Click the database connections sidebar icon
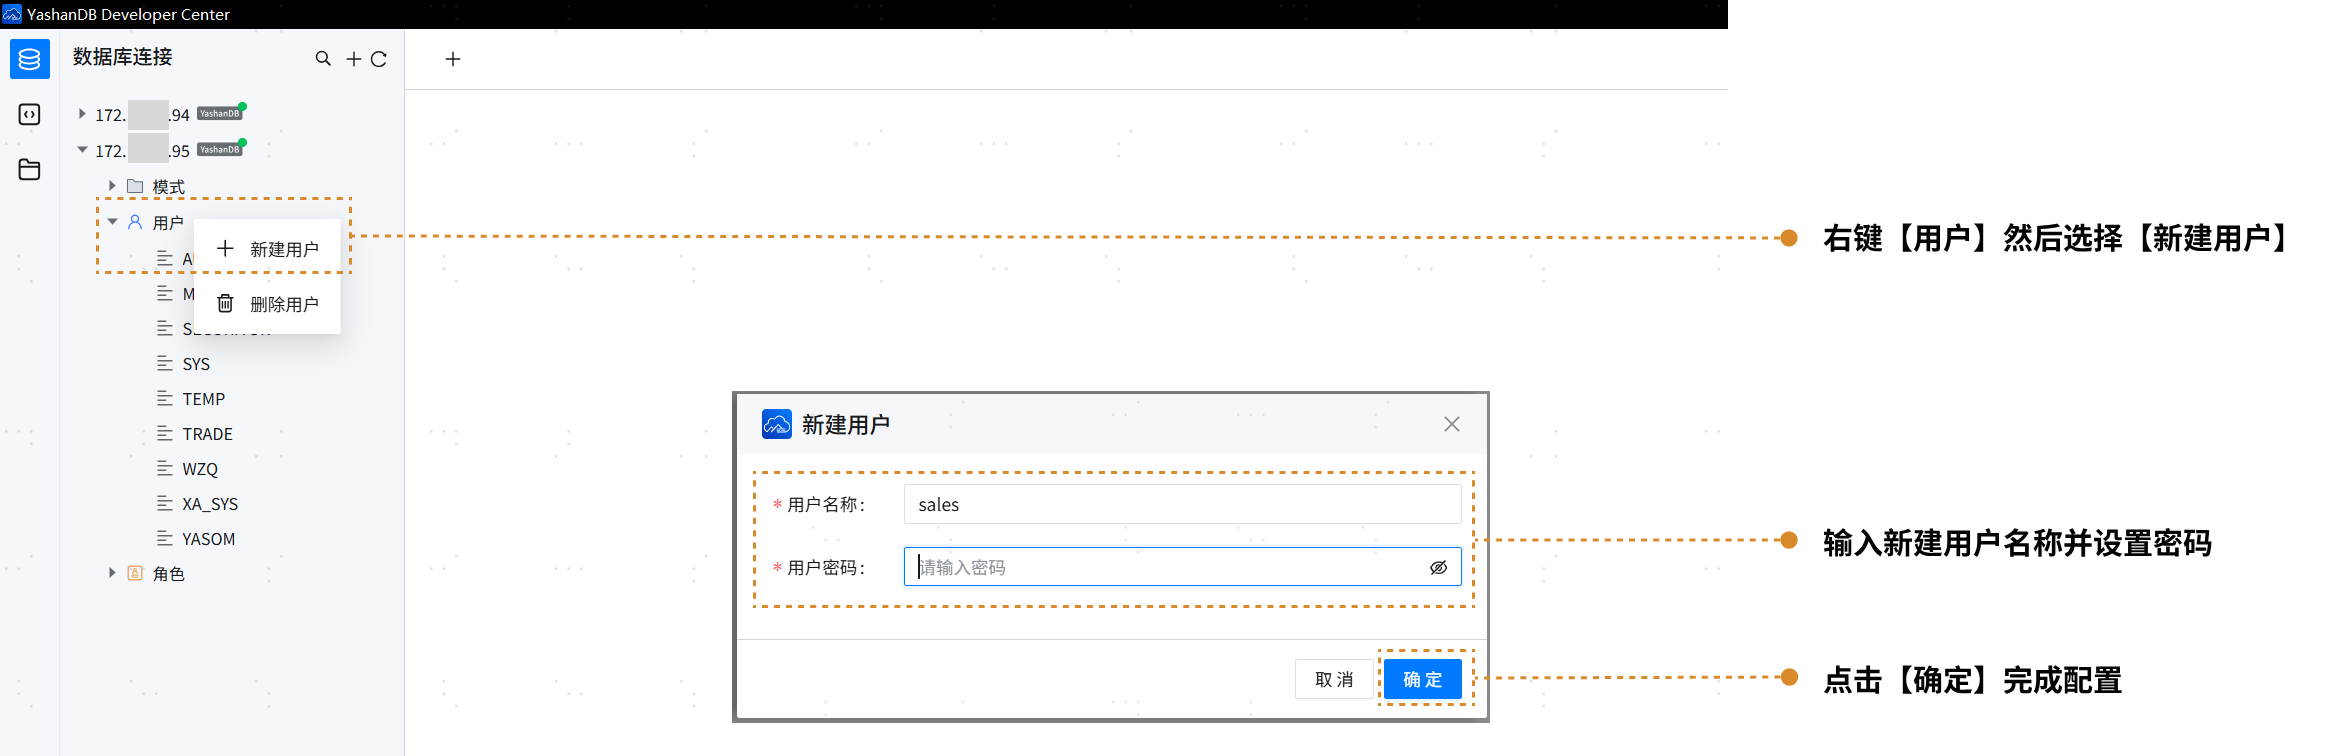2341x756 pixels. click(30, 60)
